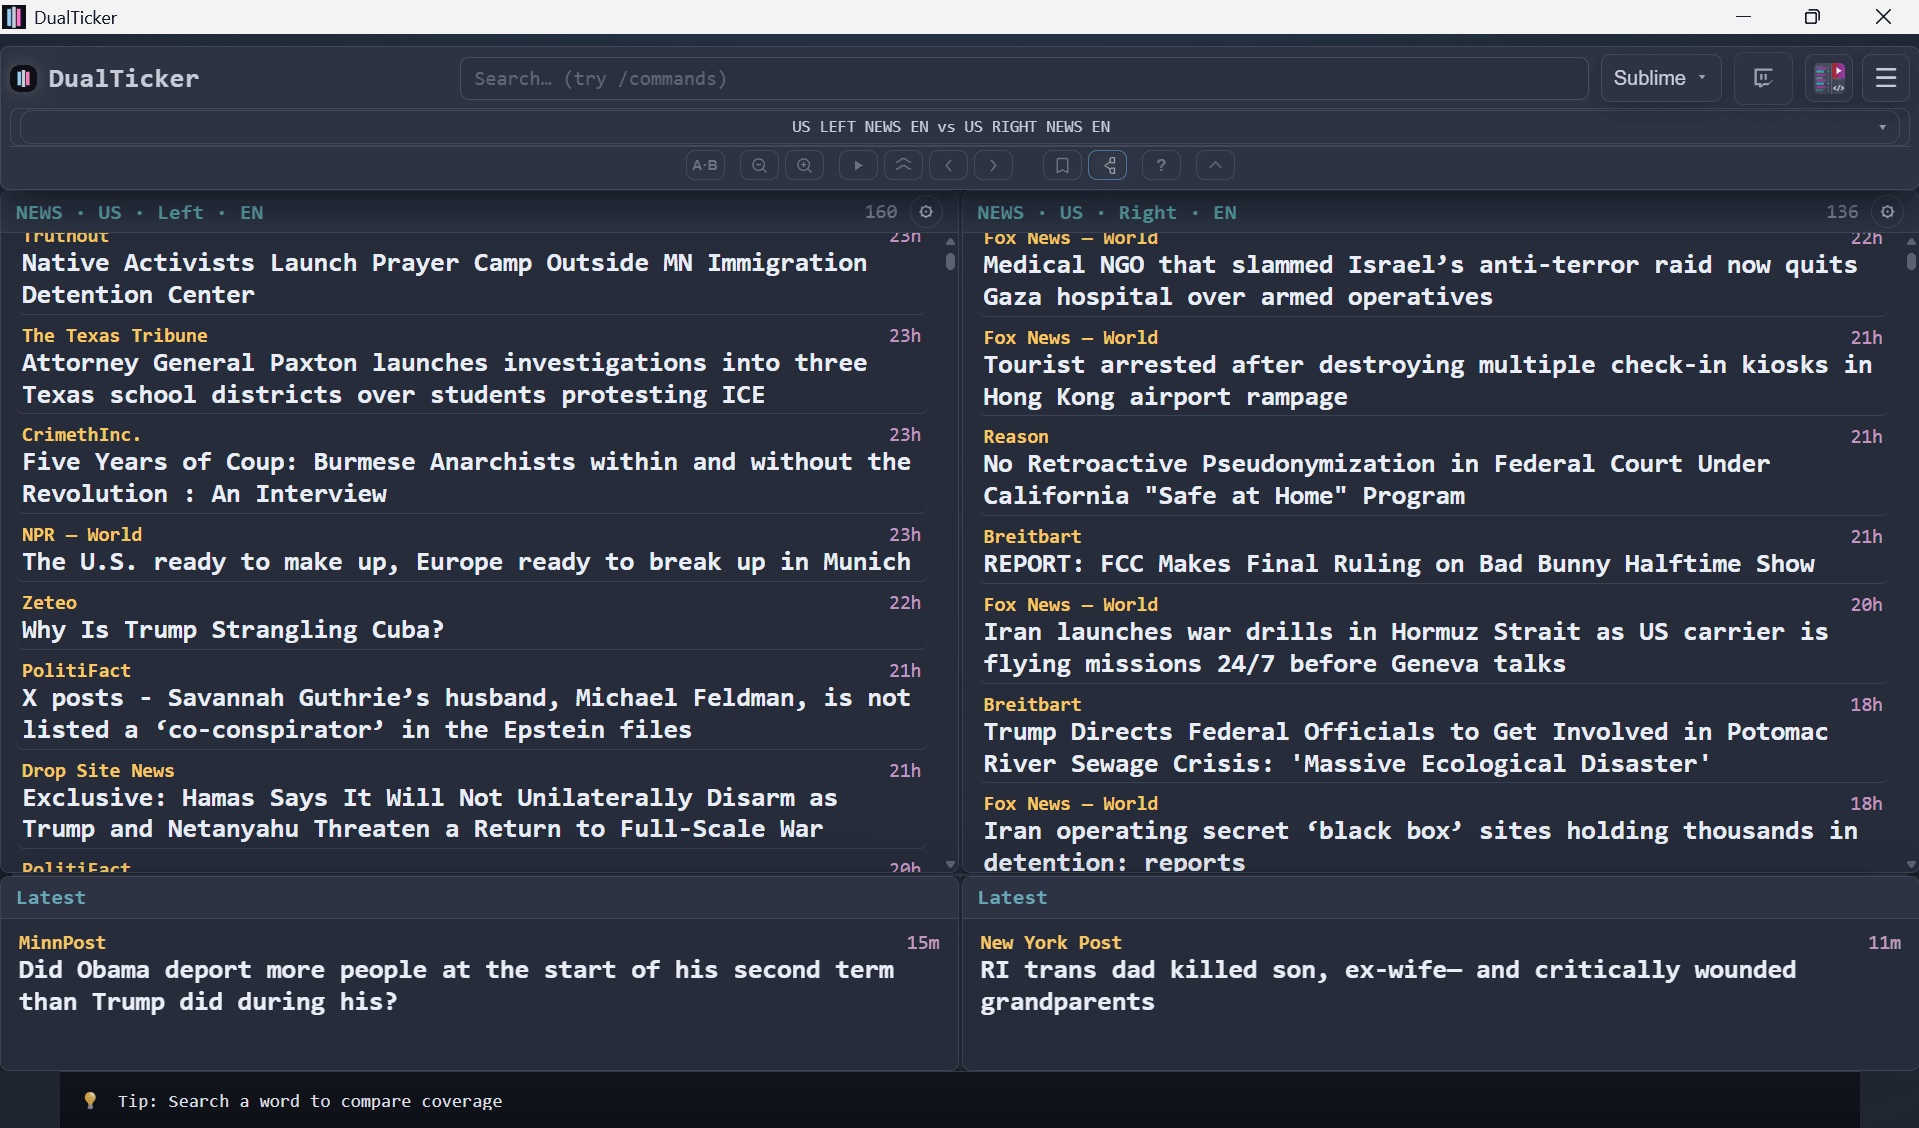
Task: Open the Sublime theme dropdown
Action: 1659,78
